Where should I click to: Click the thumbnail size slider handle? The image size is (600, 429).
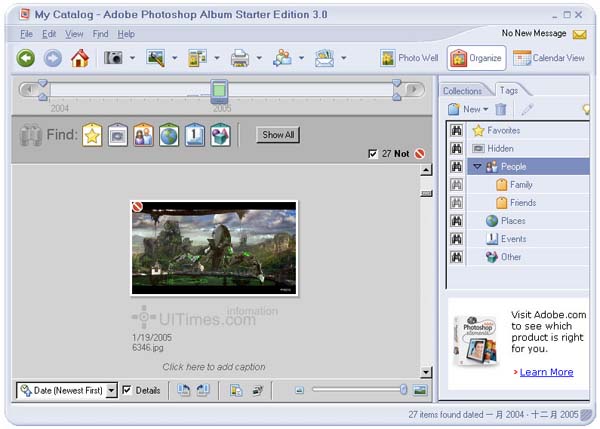point(403,390)
